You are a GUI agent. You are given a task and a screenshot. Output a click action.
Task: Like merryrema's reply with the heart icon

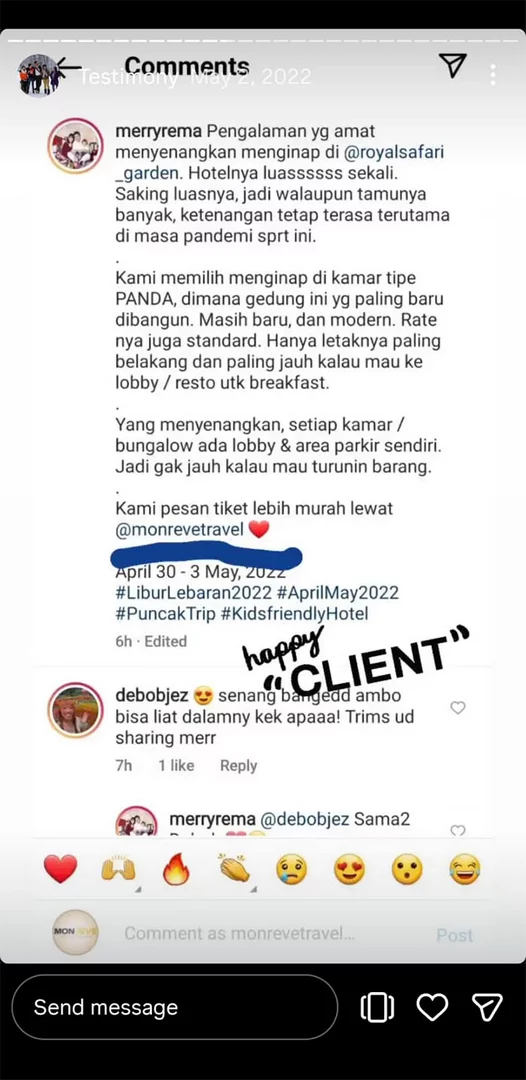click(458, 831)
